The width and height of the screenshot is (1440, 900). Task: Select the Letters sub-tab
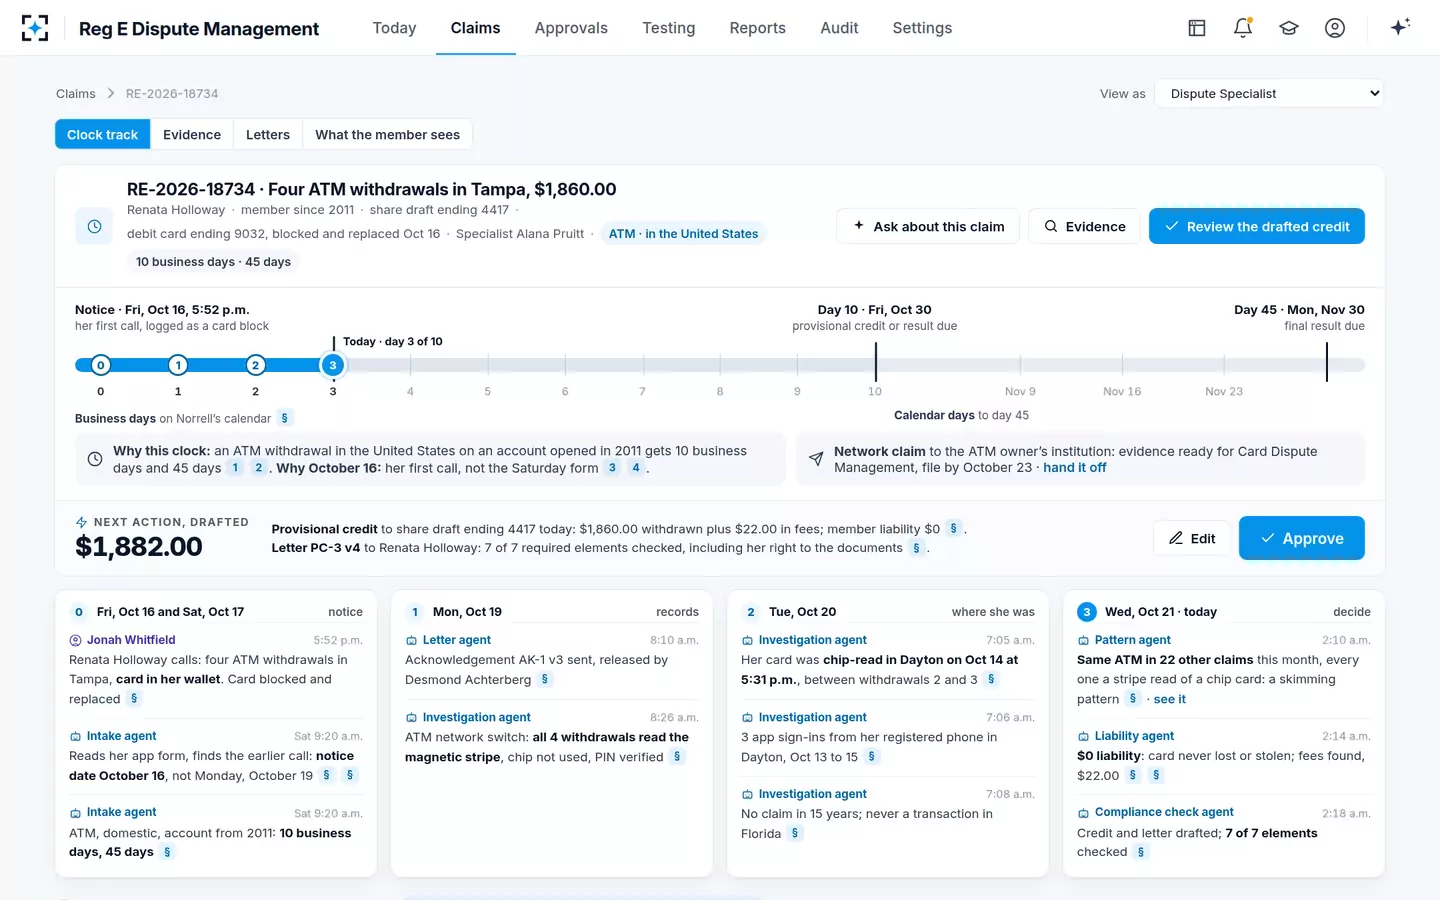(x=268, y=134)
